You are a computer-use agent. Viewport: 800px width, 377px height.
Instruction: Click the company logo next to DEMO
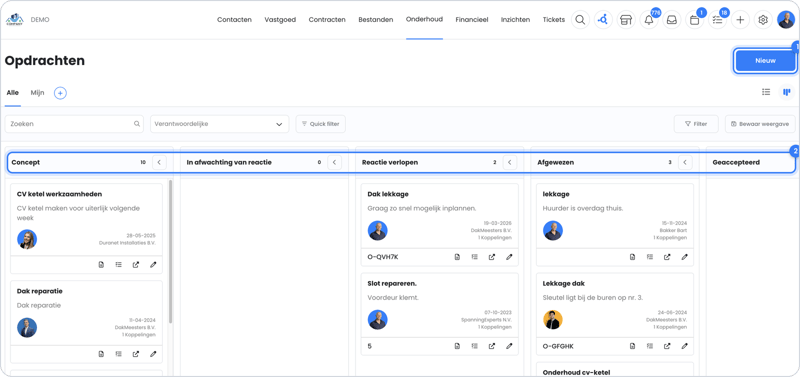click(x=14, y=20)
